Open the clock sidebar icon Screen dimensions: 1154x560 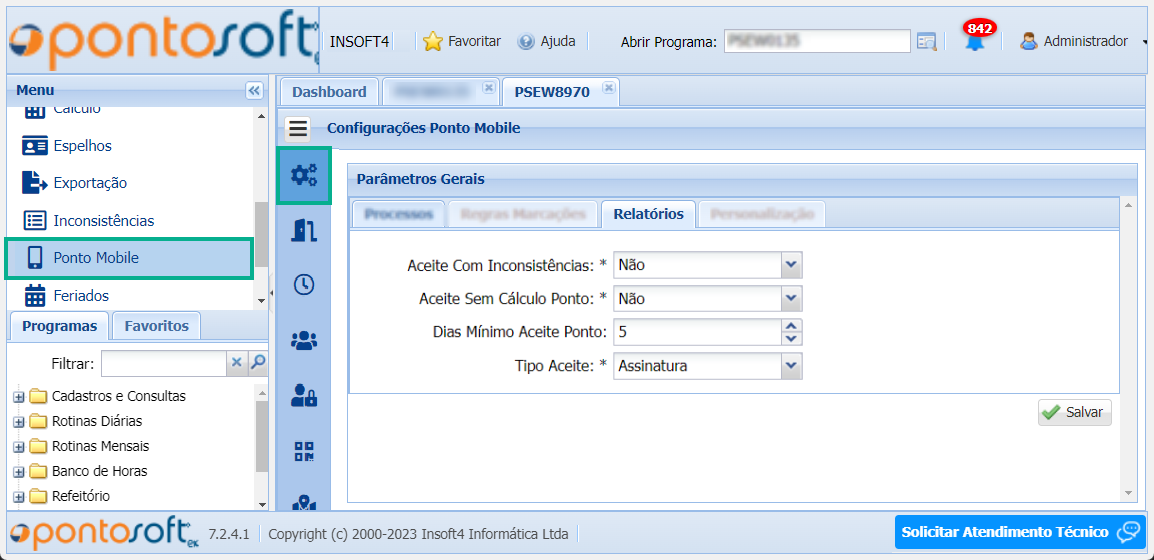pos(303,285)
